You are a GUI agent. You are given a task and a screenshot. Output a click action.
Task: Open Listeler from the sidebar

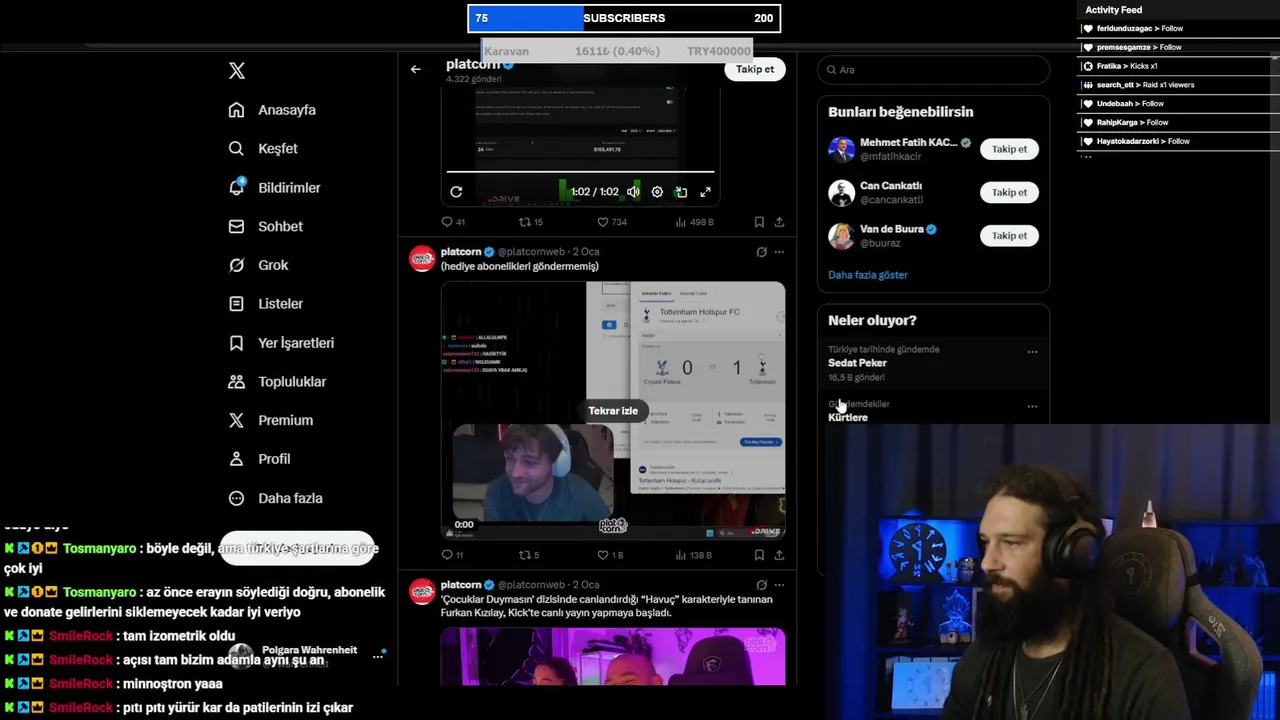[x=266, y=304]
